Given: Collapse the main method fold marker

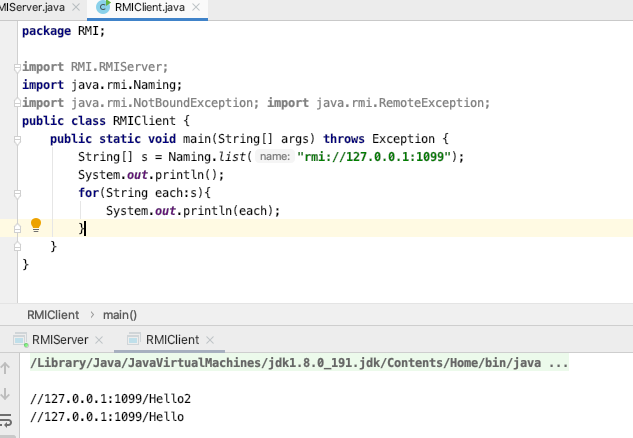Looking at the screenshot, I should pyautogui.click(x=17, y=140).
